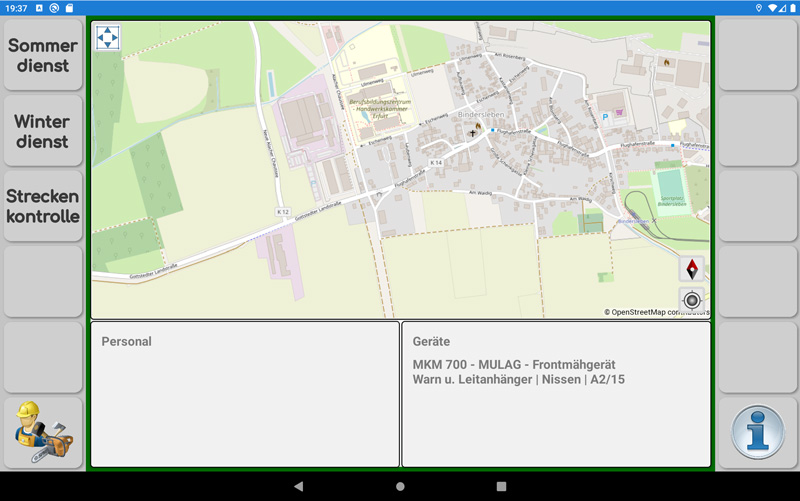
Task: Open the Personal panel
Action: (x=245, y=394)
